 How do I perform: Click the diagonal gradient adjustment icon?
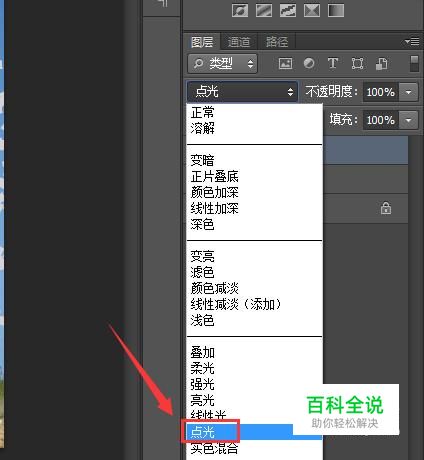tap(264, 10)
